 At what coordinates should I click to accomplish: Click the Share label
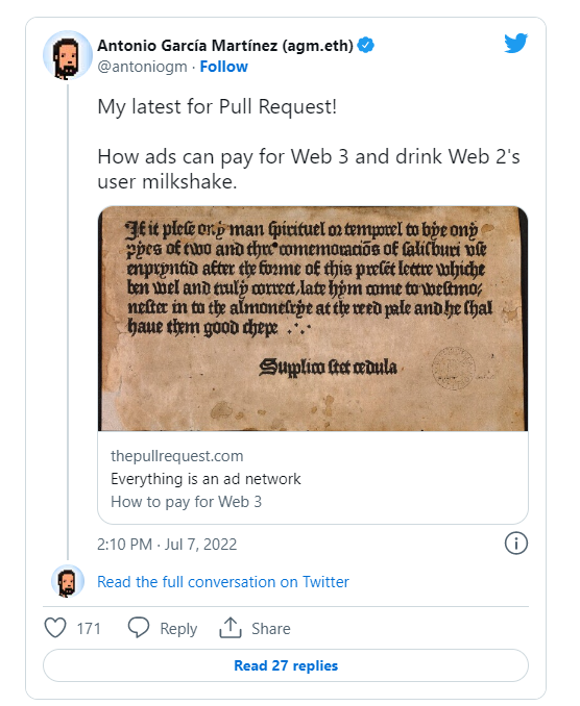pos(271,629)
